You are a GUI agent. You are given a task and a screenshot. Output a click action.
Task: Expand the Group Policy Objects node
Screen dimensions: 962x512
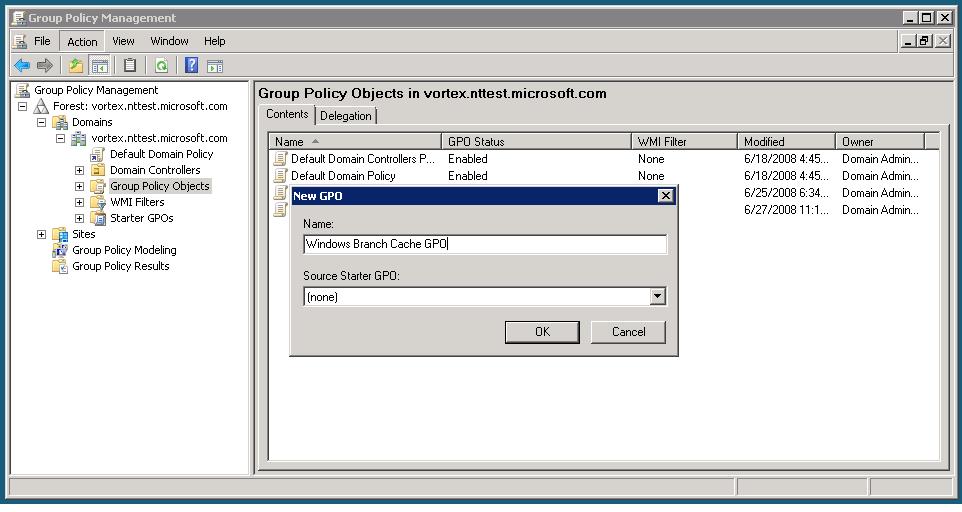[x=80, y=186]
